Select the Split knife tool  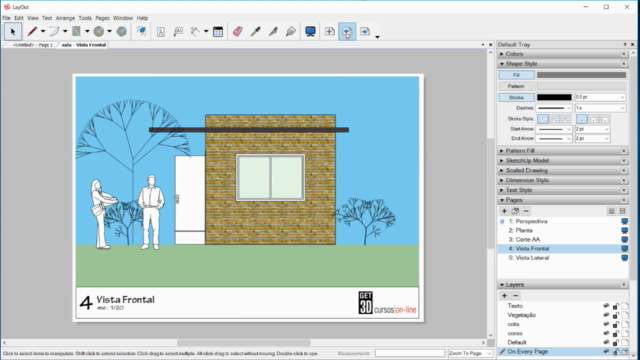pyautogui.click(x=273, y=31)
